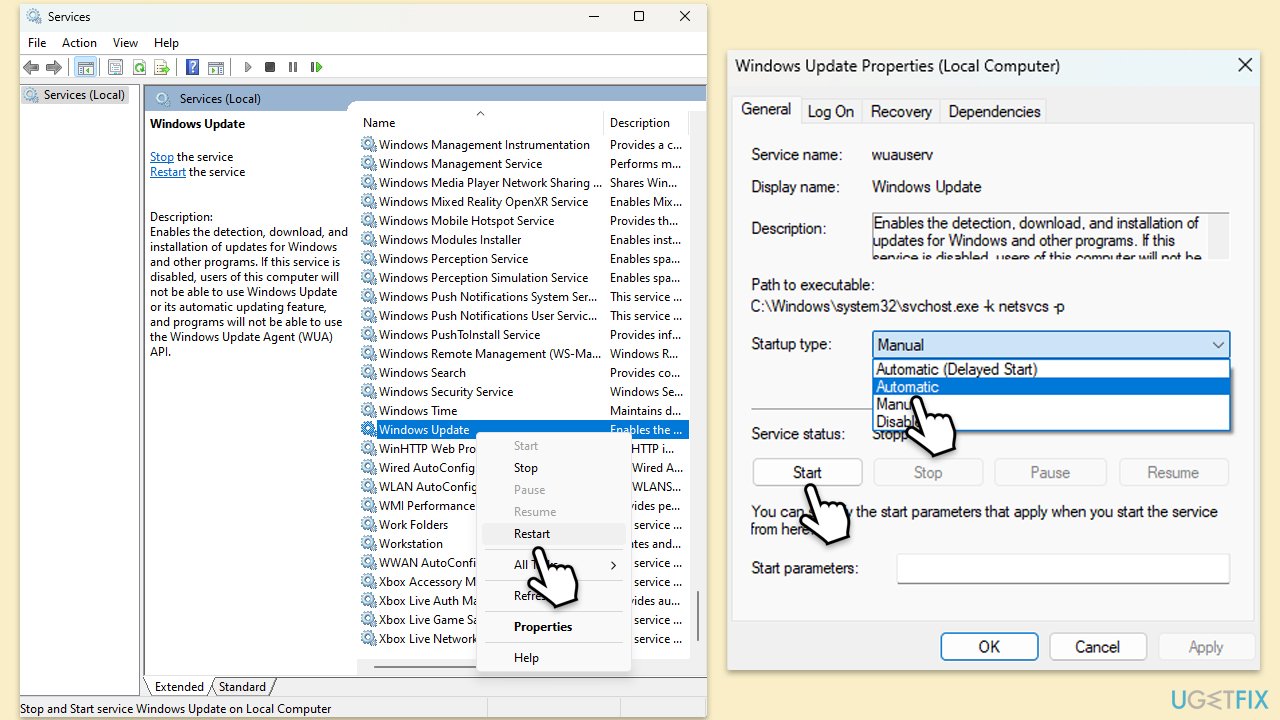Choose Help in the context menu
The height and width of the screenshot is (720, 1280).
point(553,658)
